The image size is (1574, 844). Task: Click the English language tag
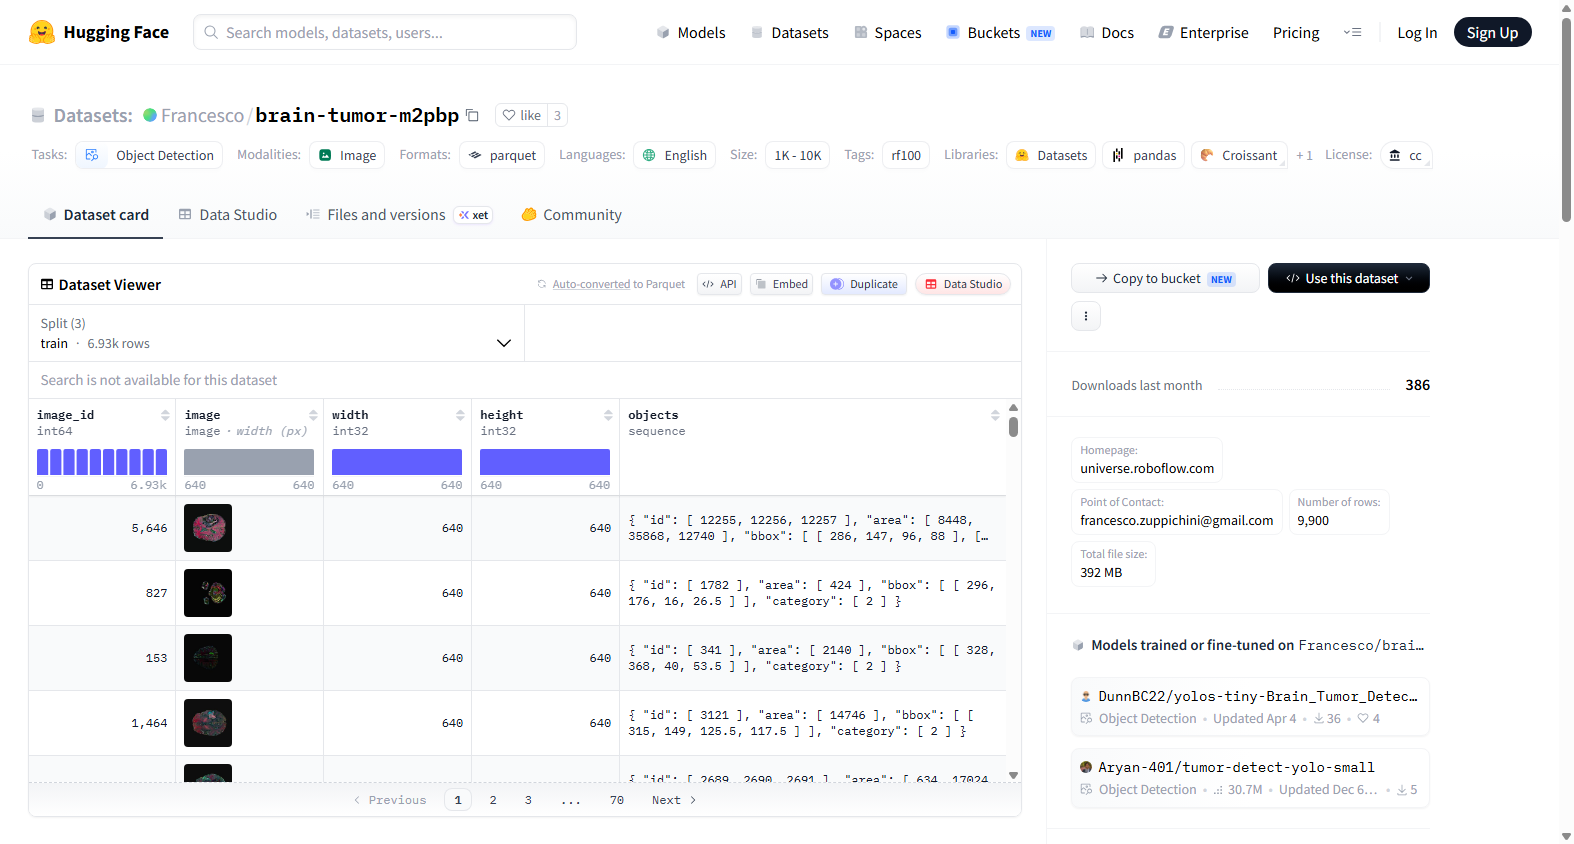[675, 155]
